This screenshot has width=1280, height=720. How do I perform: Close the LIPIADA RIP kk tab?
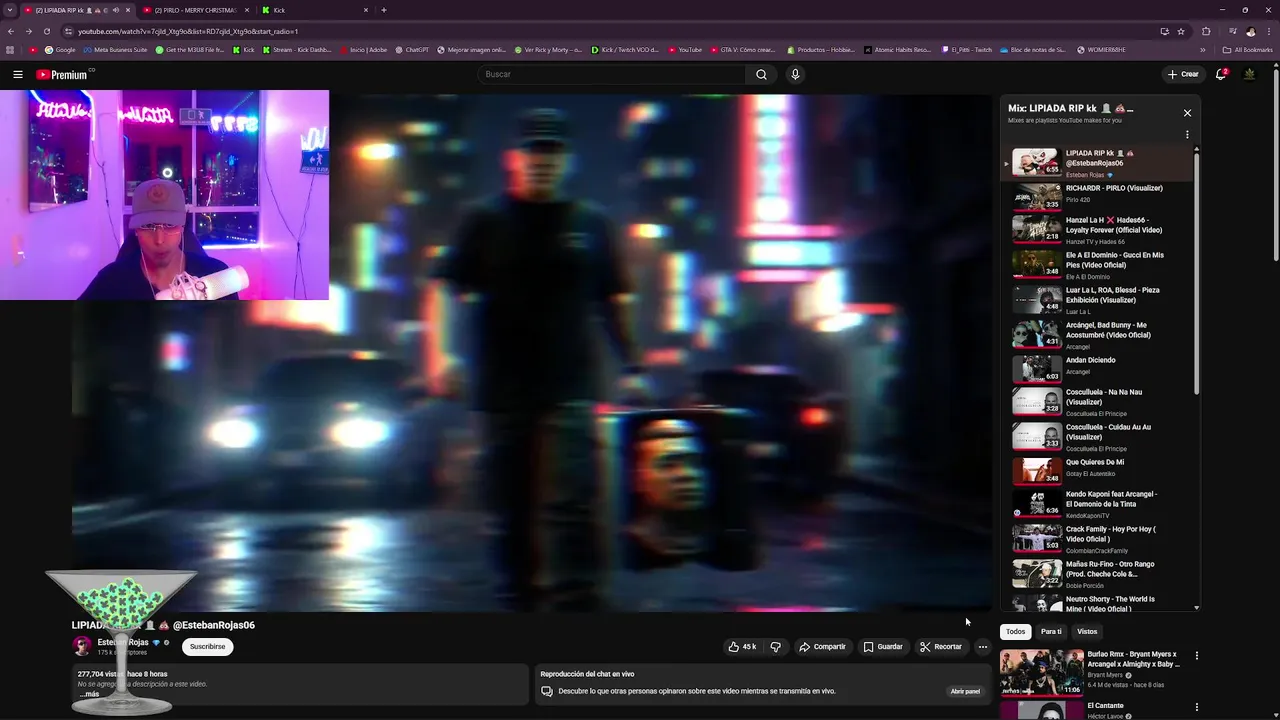pos(127,10)
